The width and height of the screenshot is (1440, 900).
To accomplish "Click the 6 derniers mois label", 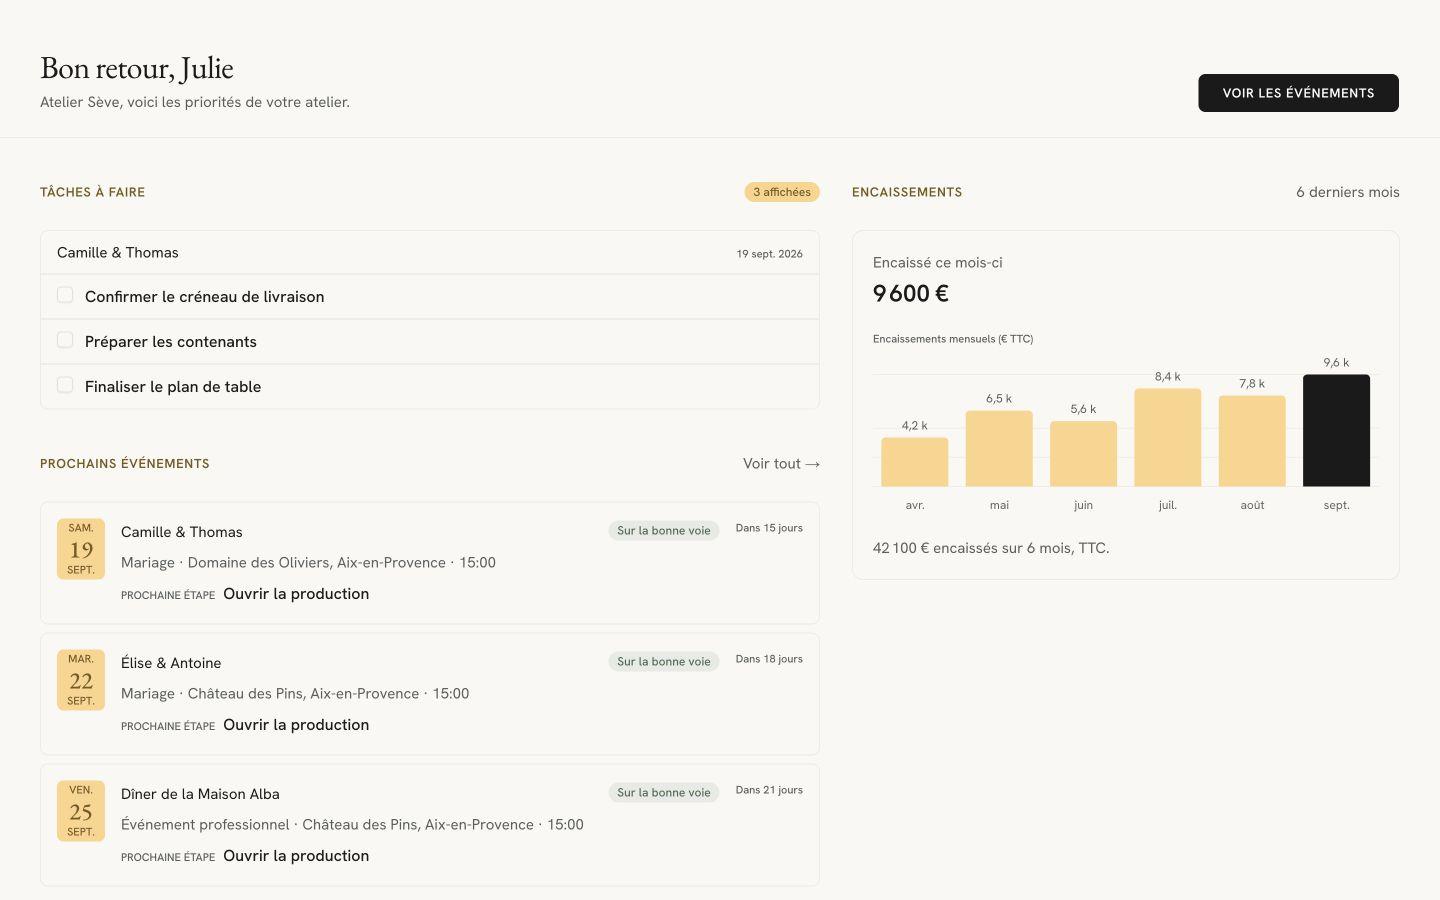I will pos(1348,192).
